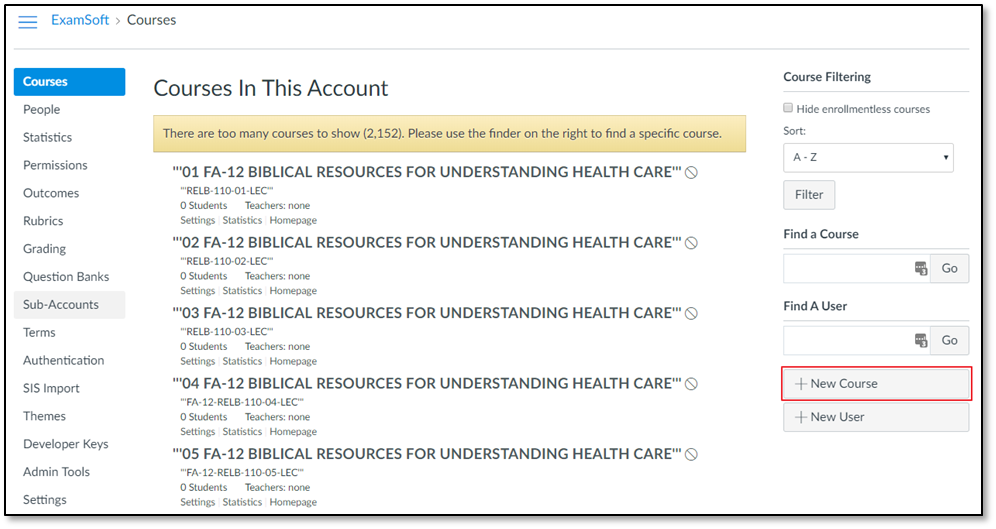Click the New User button
The height and width of the screenshot is (529, 996).
point(875,417)
